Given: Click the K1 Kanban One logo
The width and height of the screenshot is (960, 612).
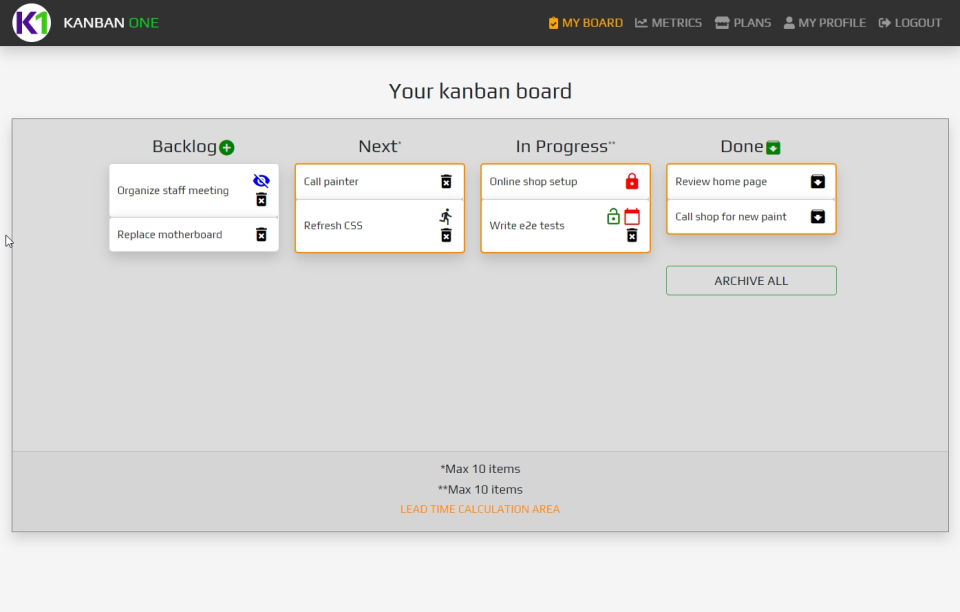Looking at the screenshot, I should (x=31, y=22).
